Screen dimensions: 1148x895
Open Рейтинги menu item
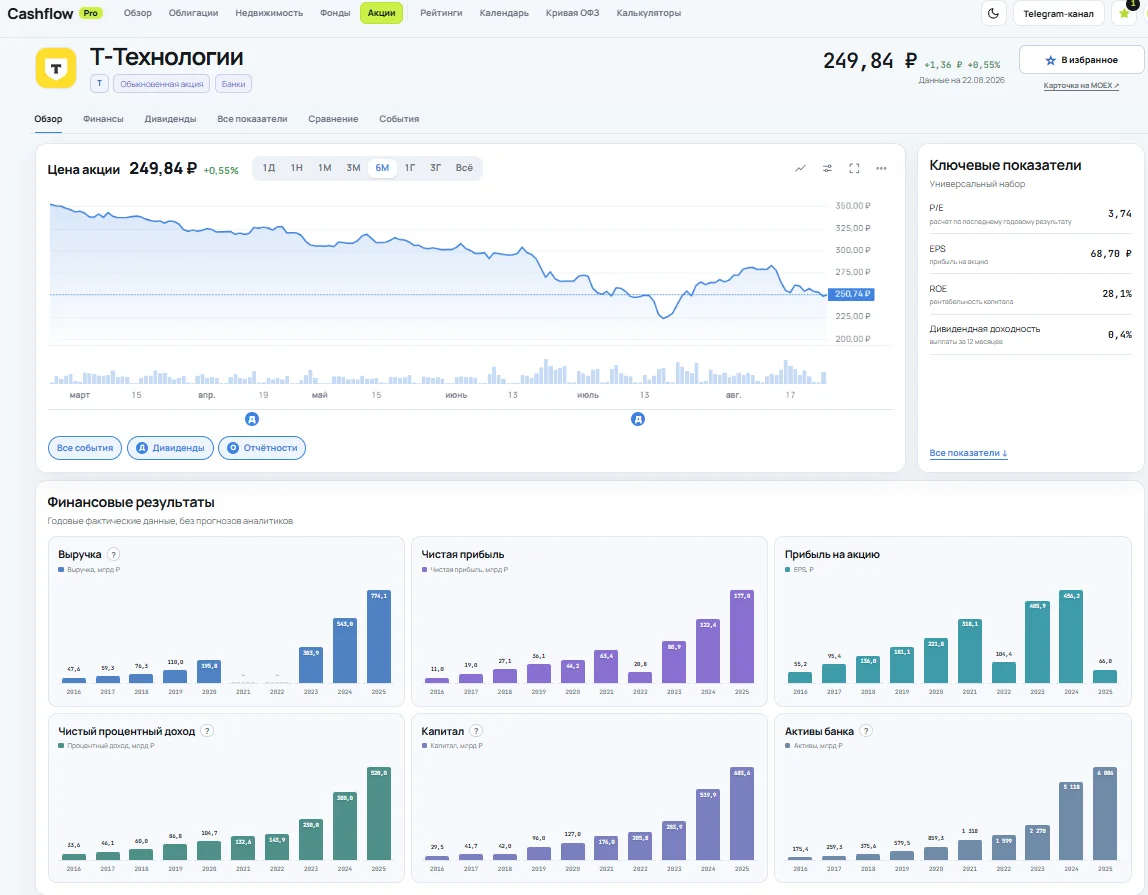[441, 13]
